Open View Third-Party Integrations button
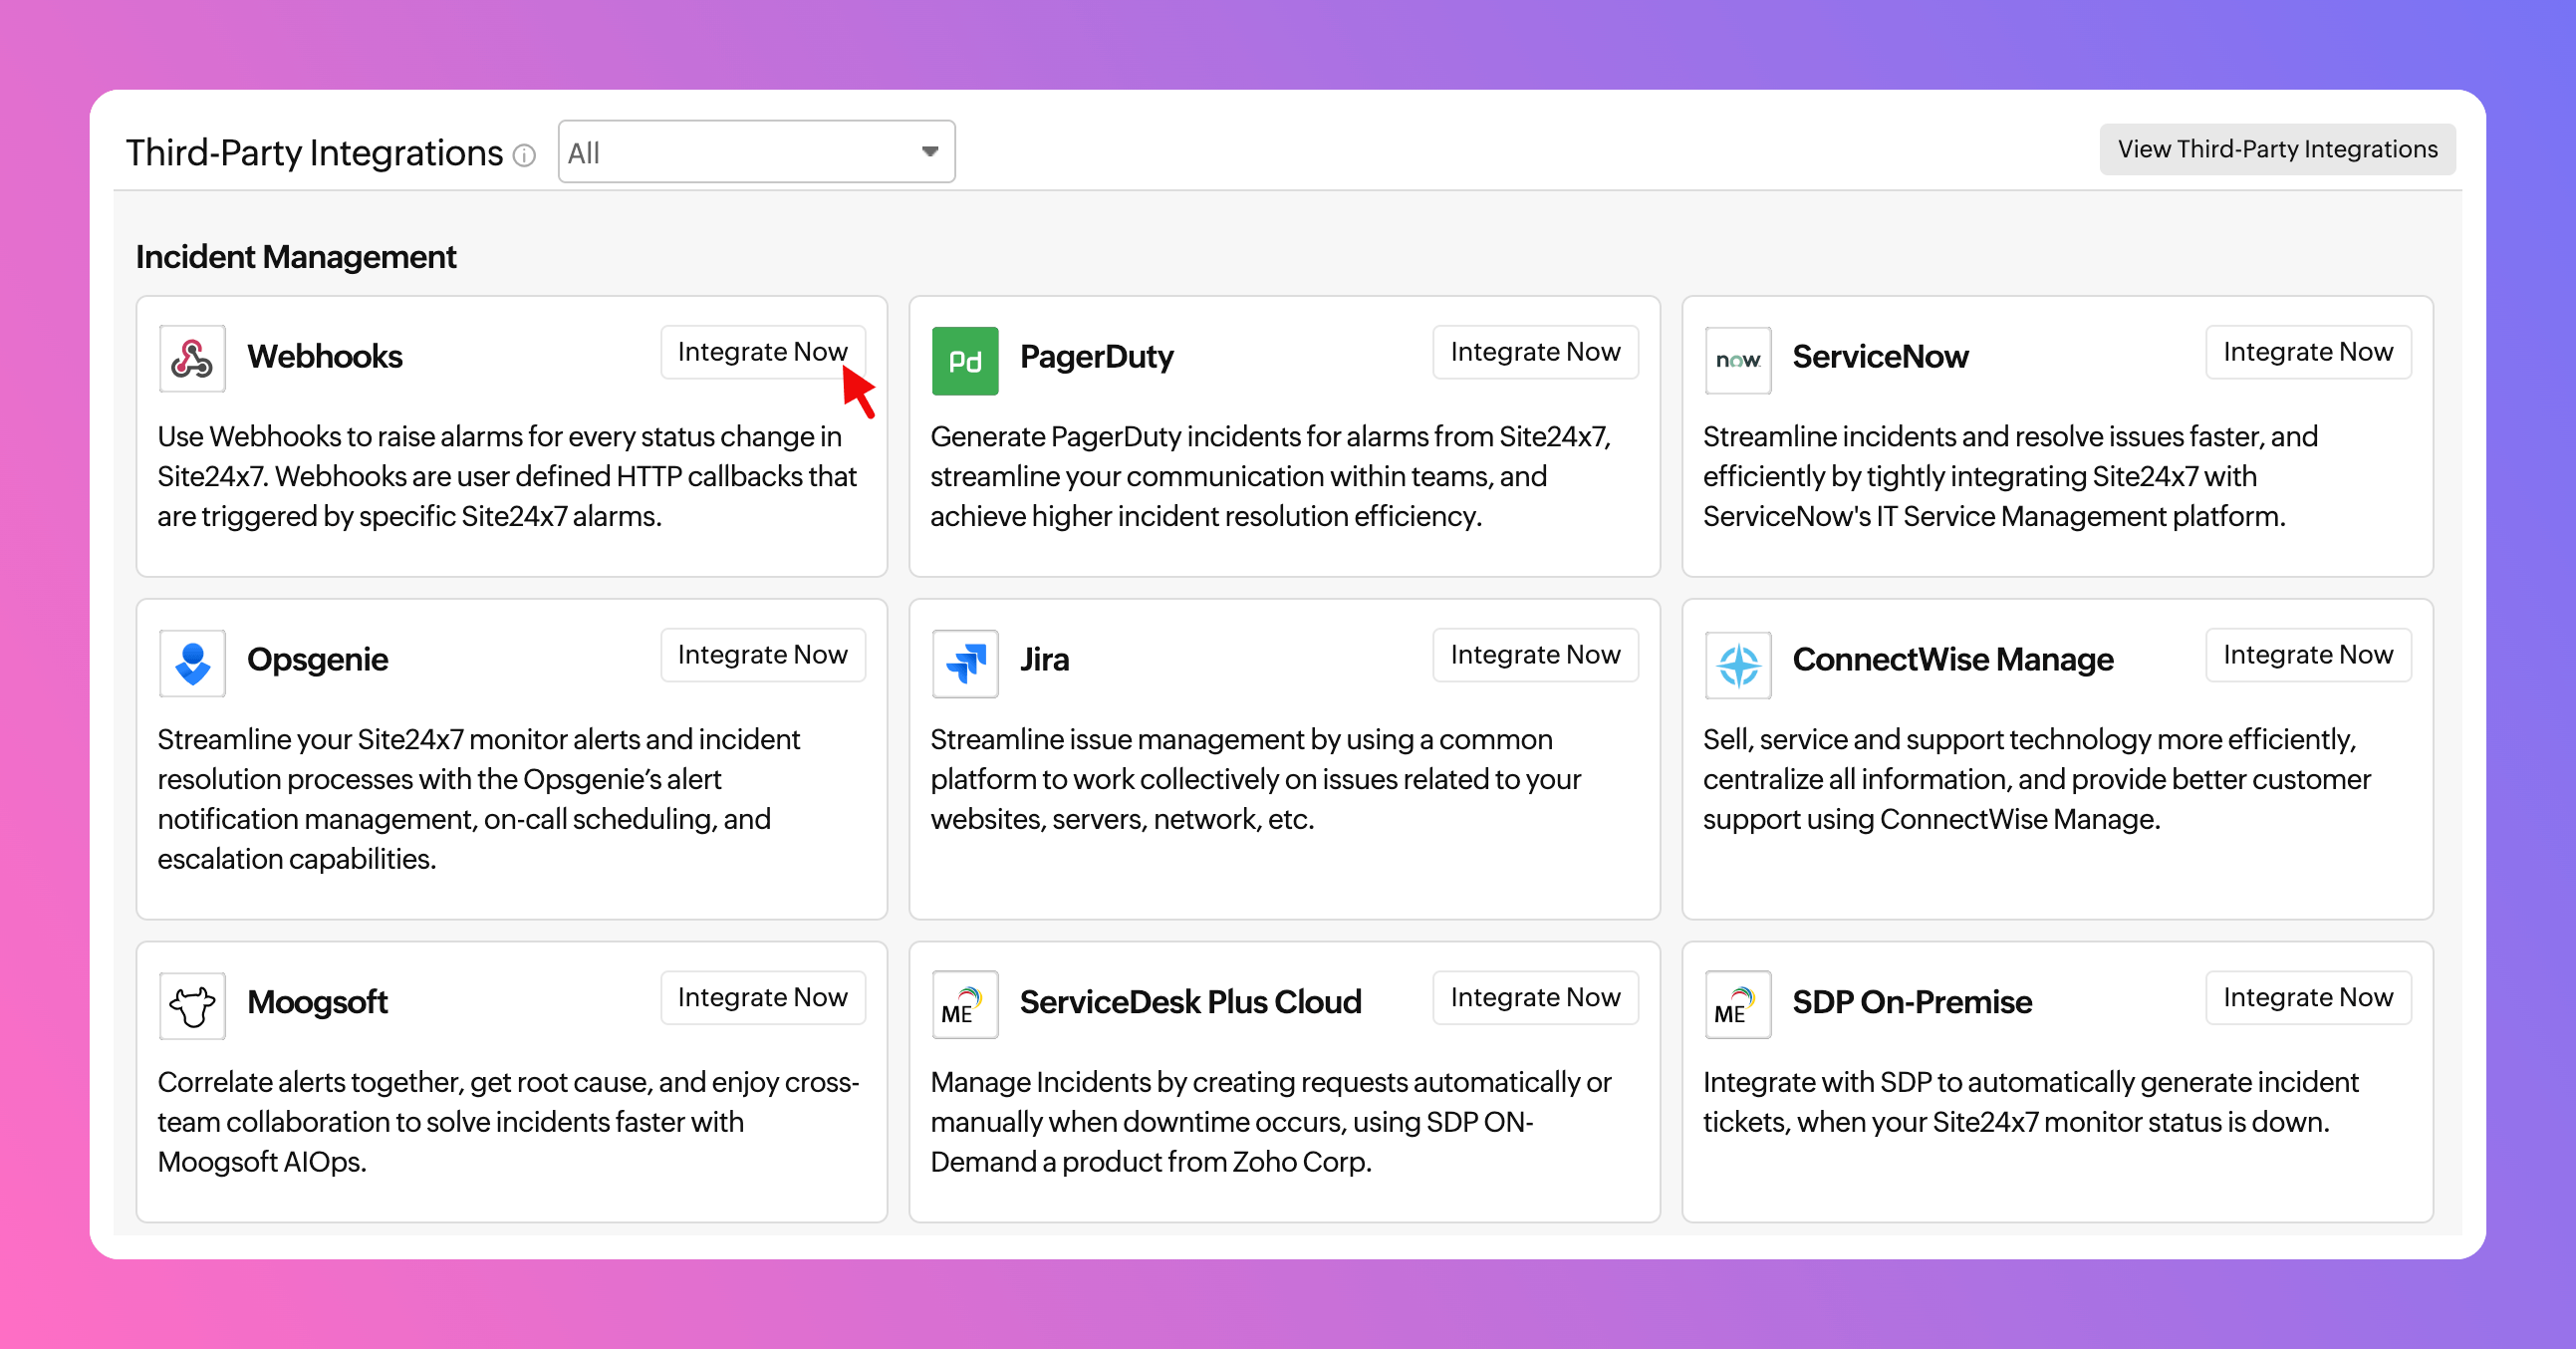Viewport: 2576px width, 1349px height. point(2276,149)
